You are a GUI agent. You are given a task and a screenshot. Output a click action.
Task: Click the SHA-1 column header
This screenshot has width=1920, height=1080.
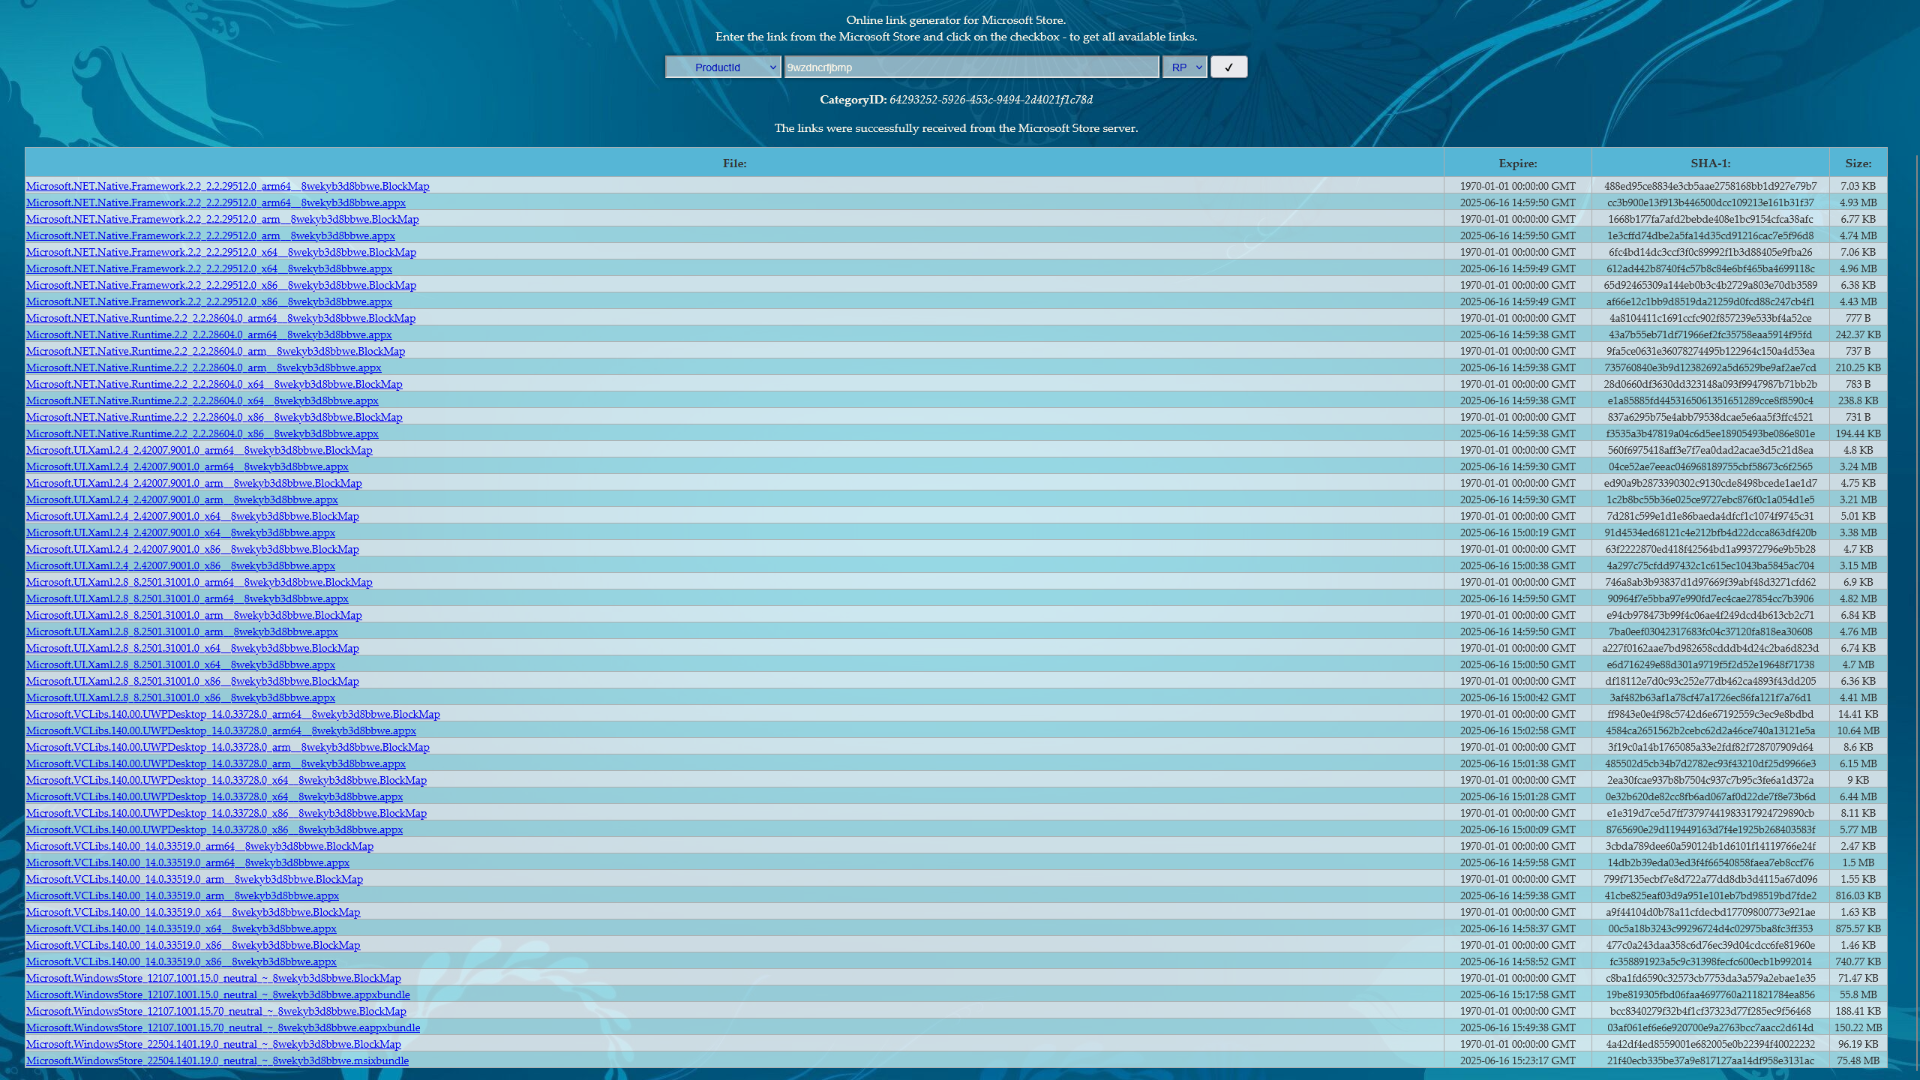coord(1710,163)
